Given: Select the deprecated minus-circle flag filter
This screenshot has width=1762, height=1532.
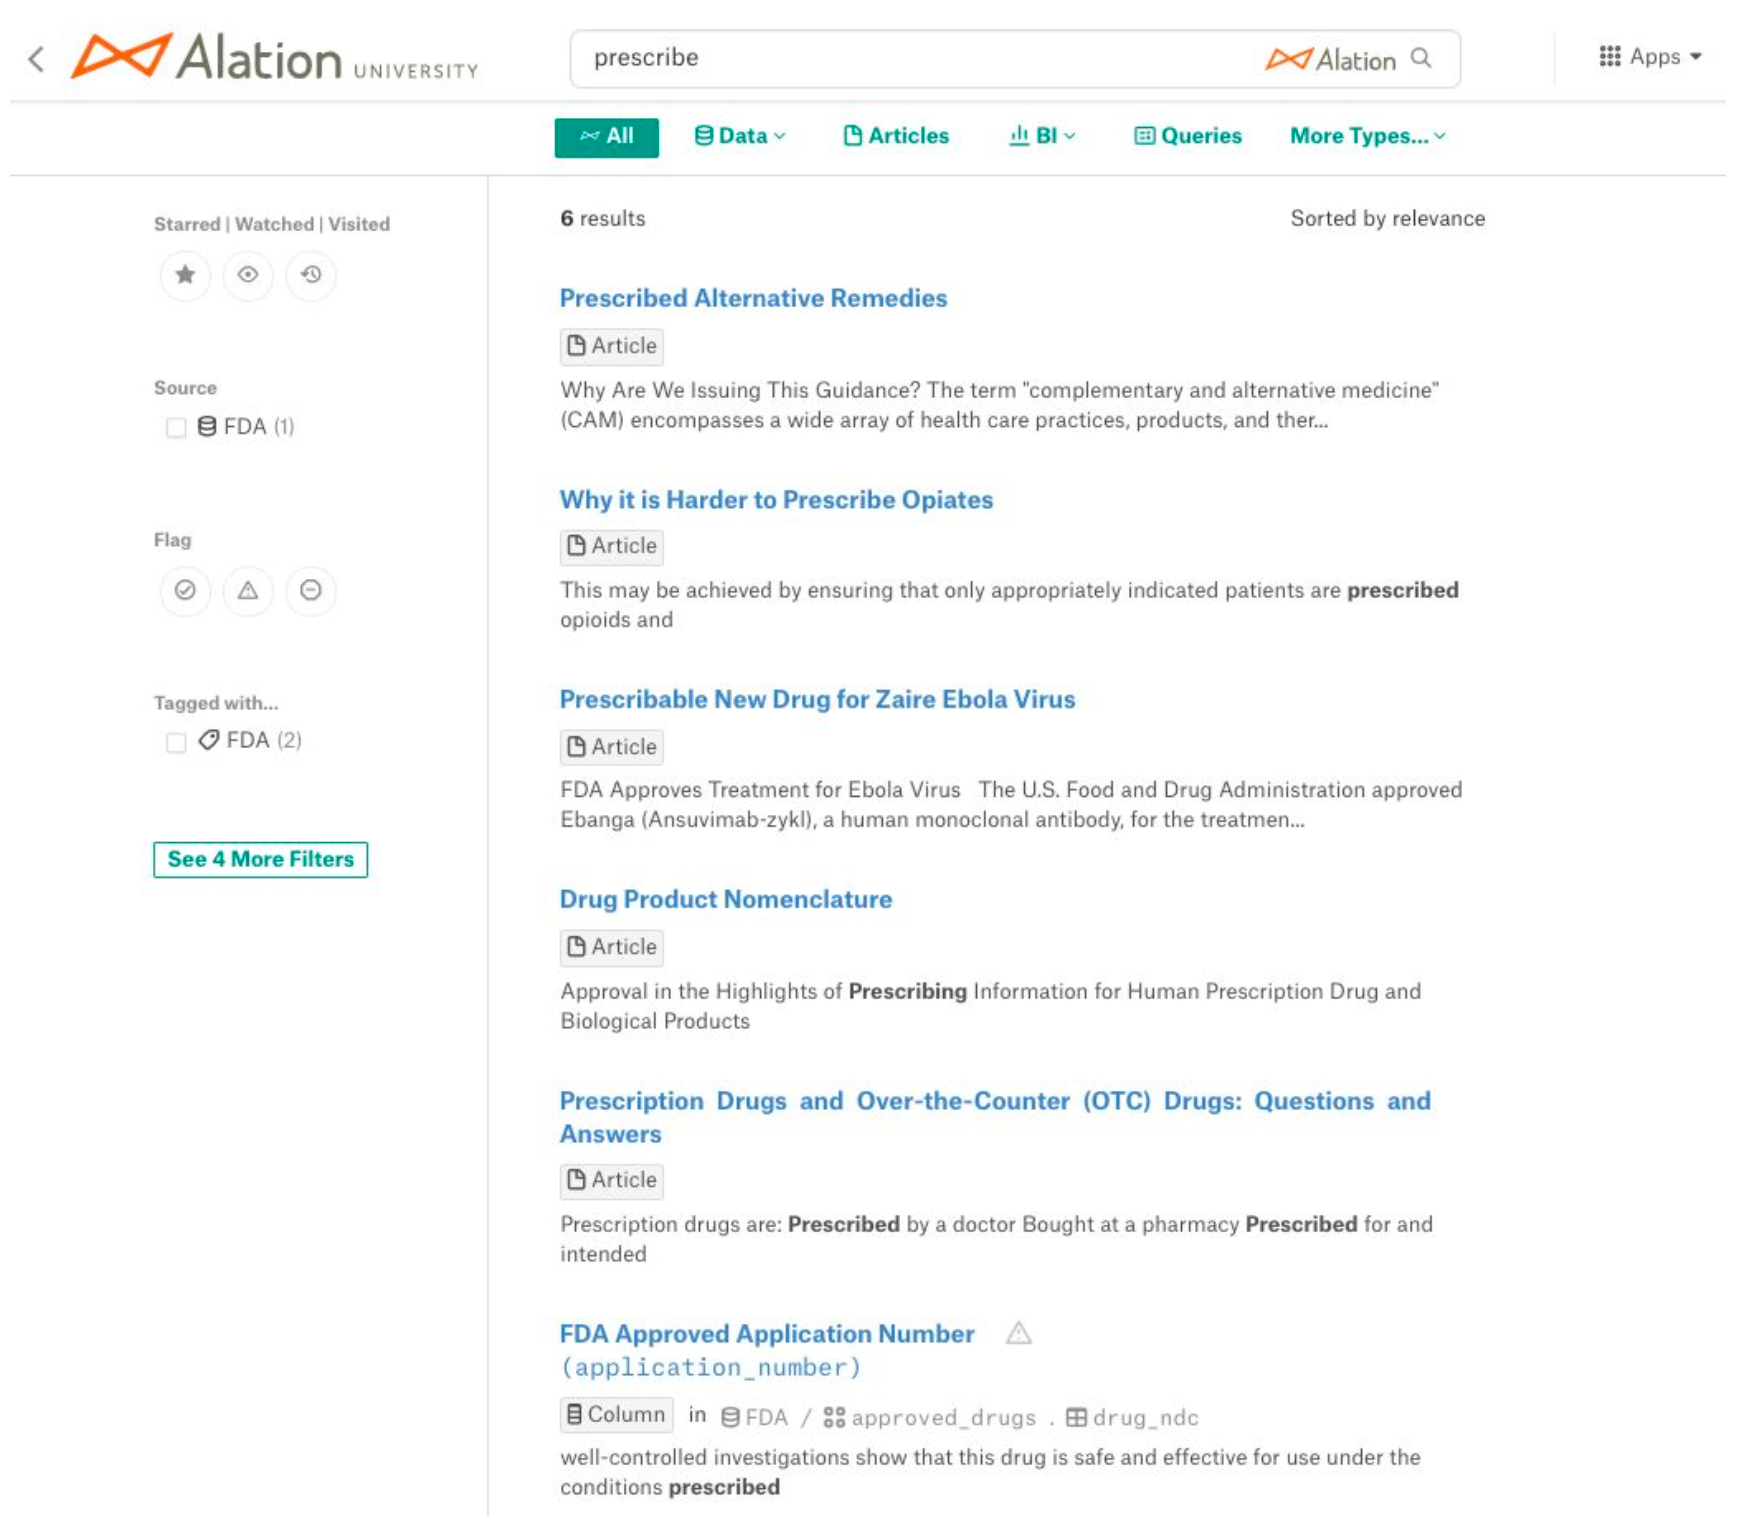Looking at the screenshot, I should [x=311, y=591].
